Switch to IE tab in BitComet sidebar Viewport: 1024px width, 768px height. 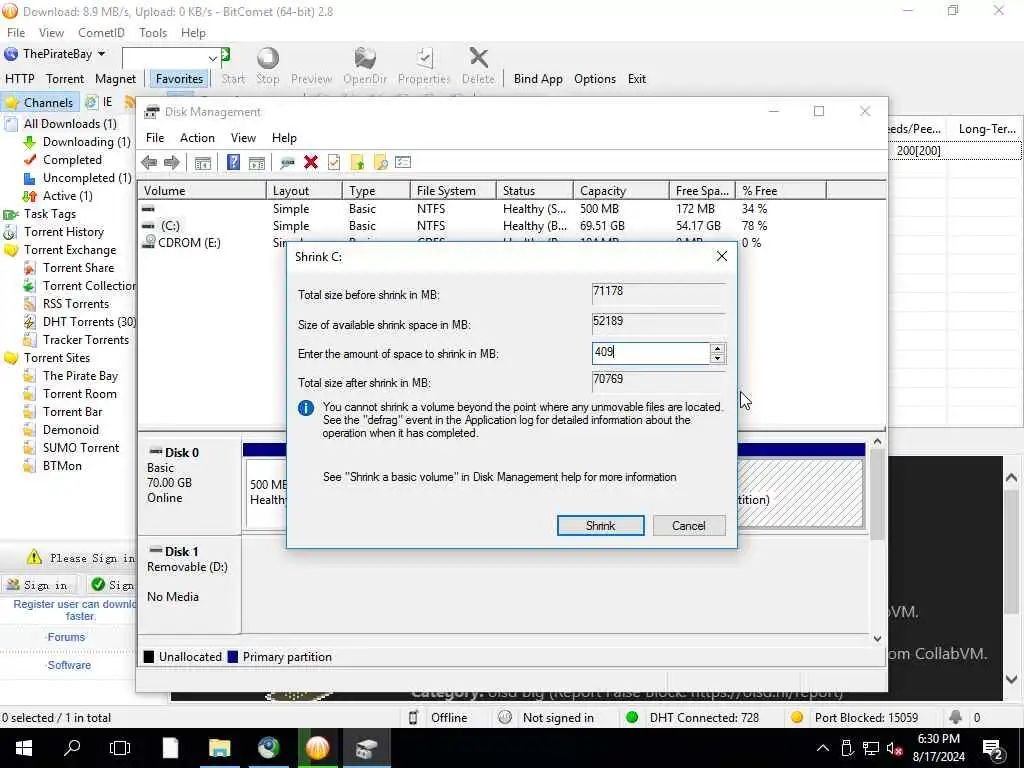point(100,102)
